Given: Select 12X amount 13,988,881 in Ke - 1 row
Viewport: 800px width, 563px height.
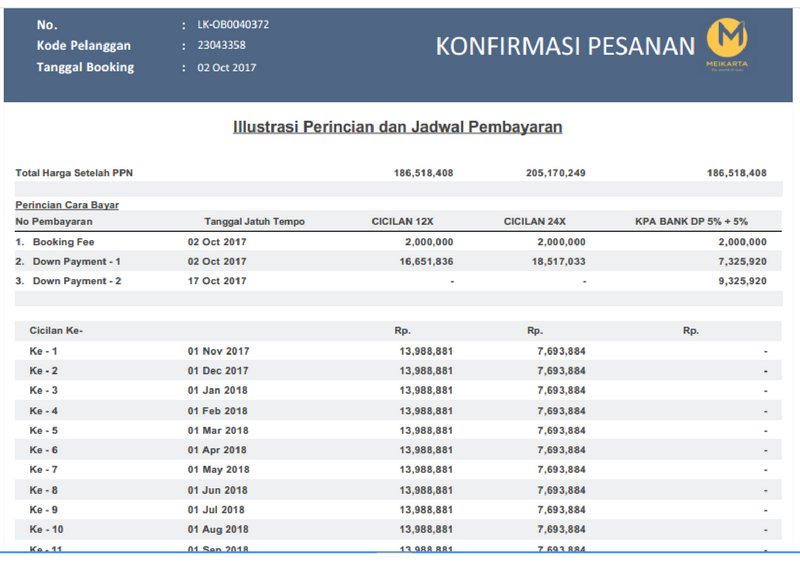Looking at the screenshot, I should click(x=426, y=351).
